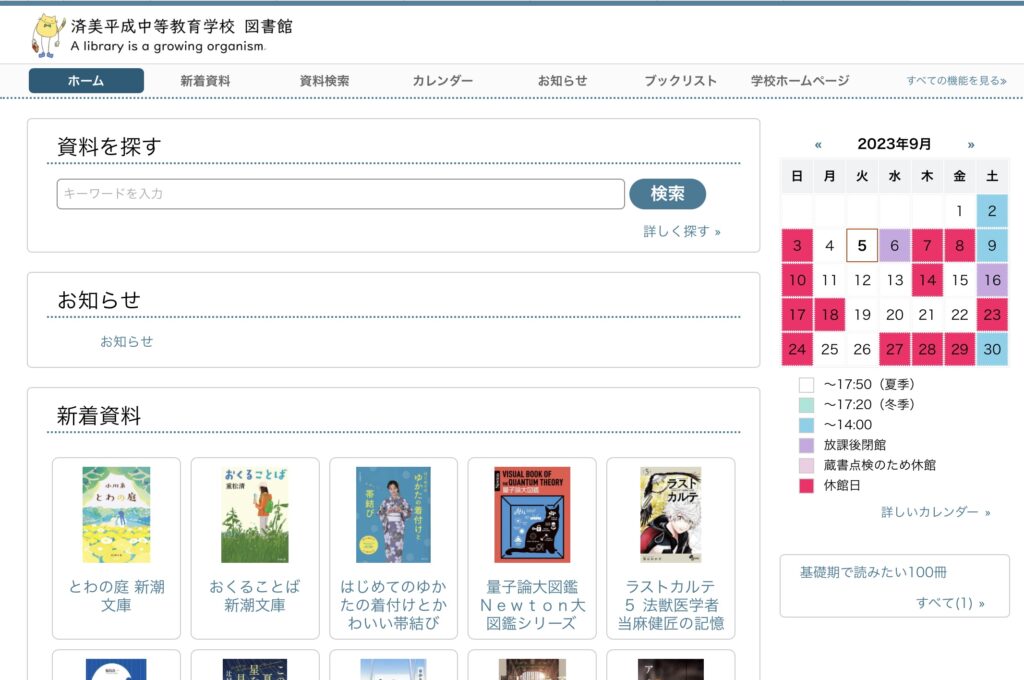Click おくることば 新潮文庫 title link
The image size is (1024, 680).
pos(255,596)
